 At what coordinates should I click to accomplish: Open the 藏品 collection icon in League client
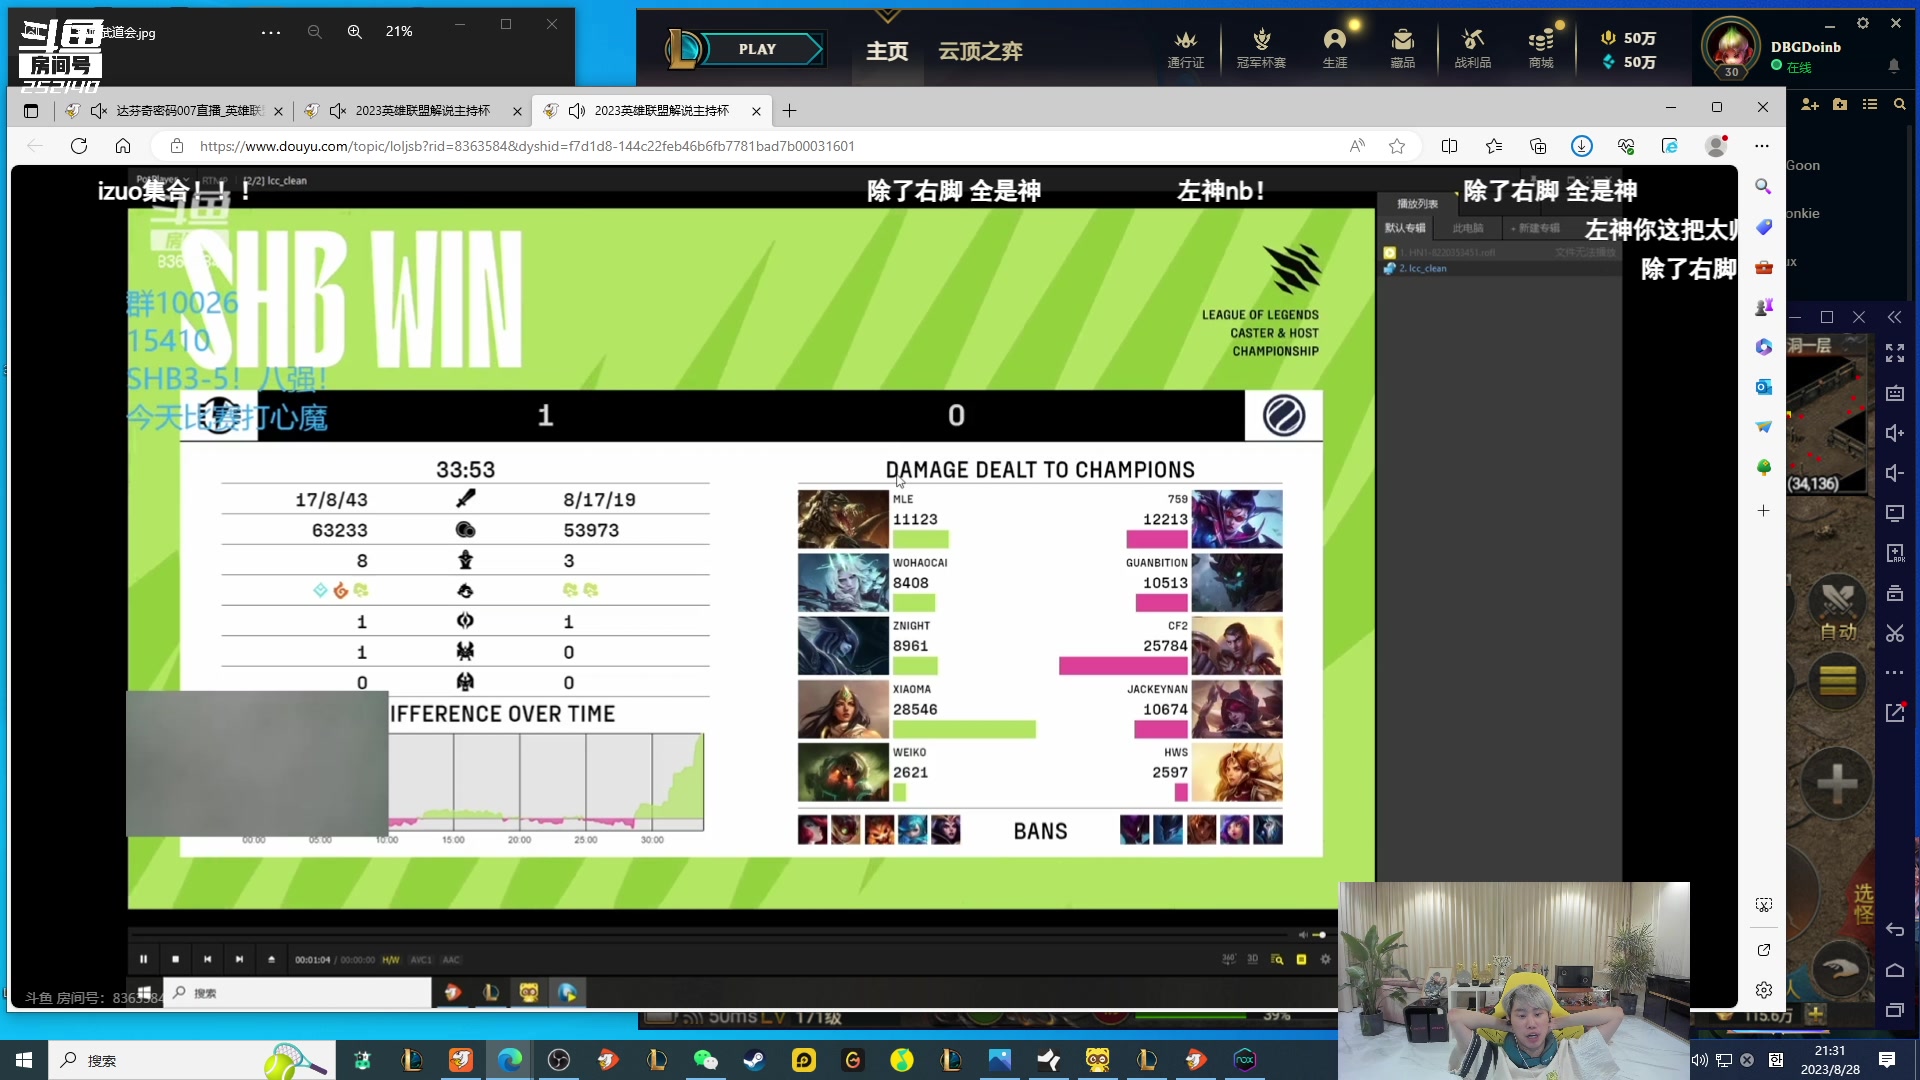[x=1402, y=48]
